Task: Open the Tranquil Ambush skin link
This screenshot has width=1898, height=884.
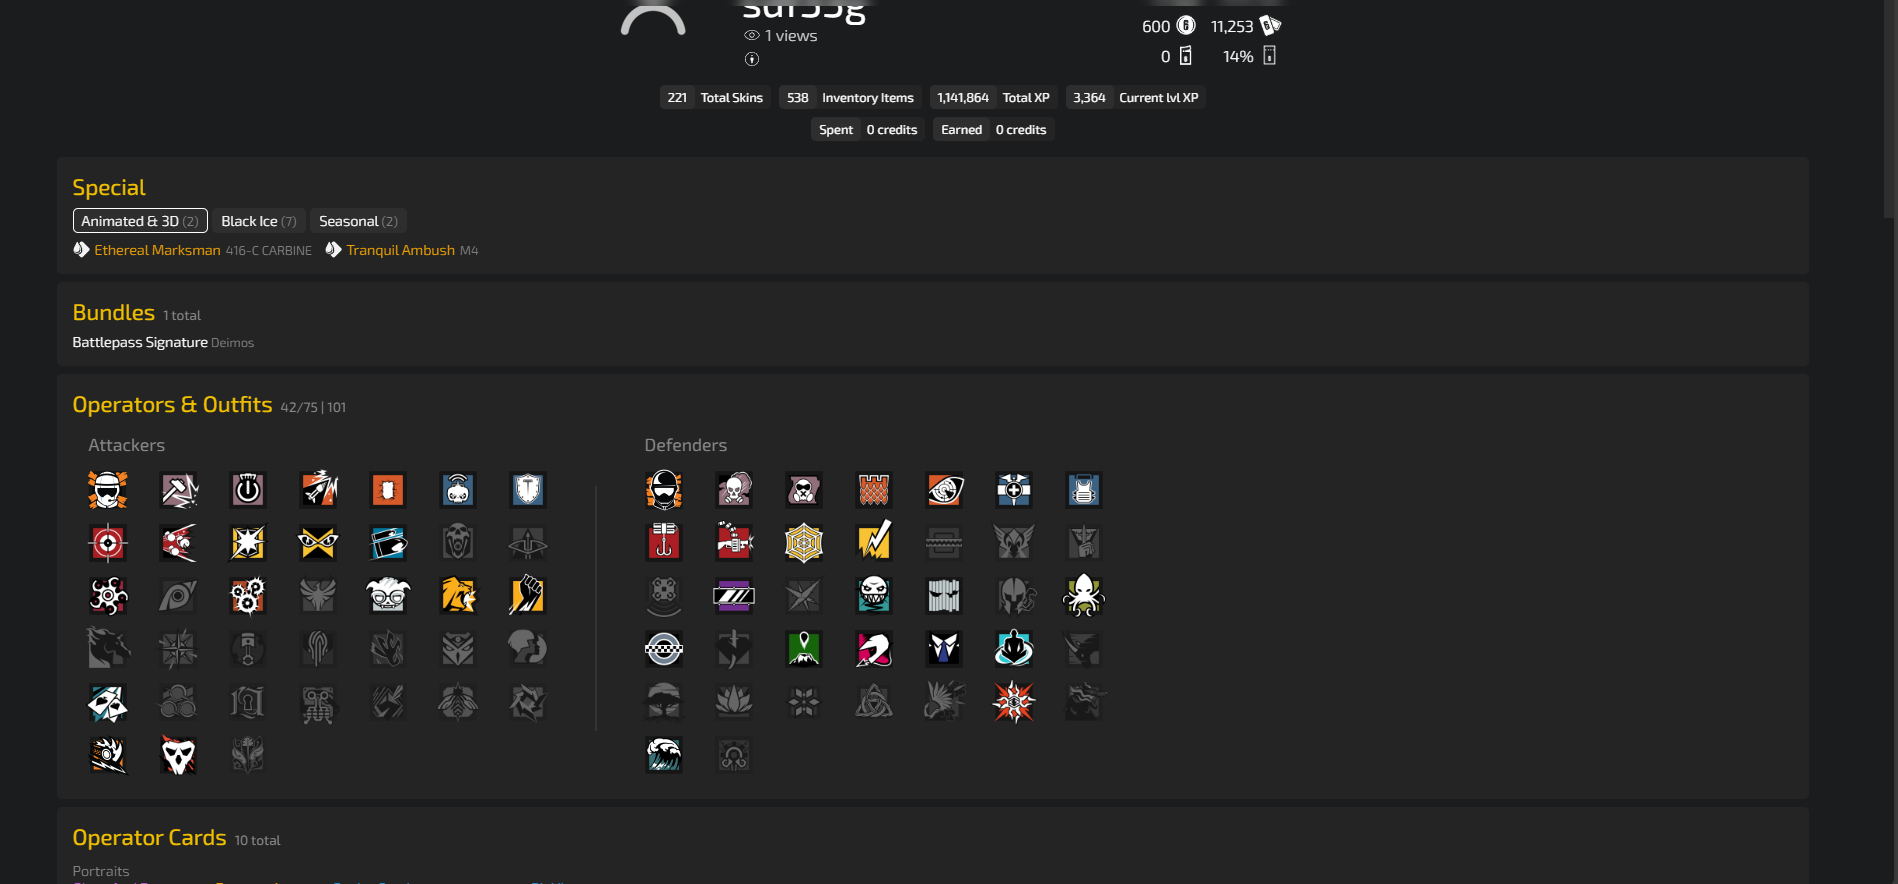Action: [400, 250]
